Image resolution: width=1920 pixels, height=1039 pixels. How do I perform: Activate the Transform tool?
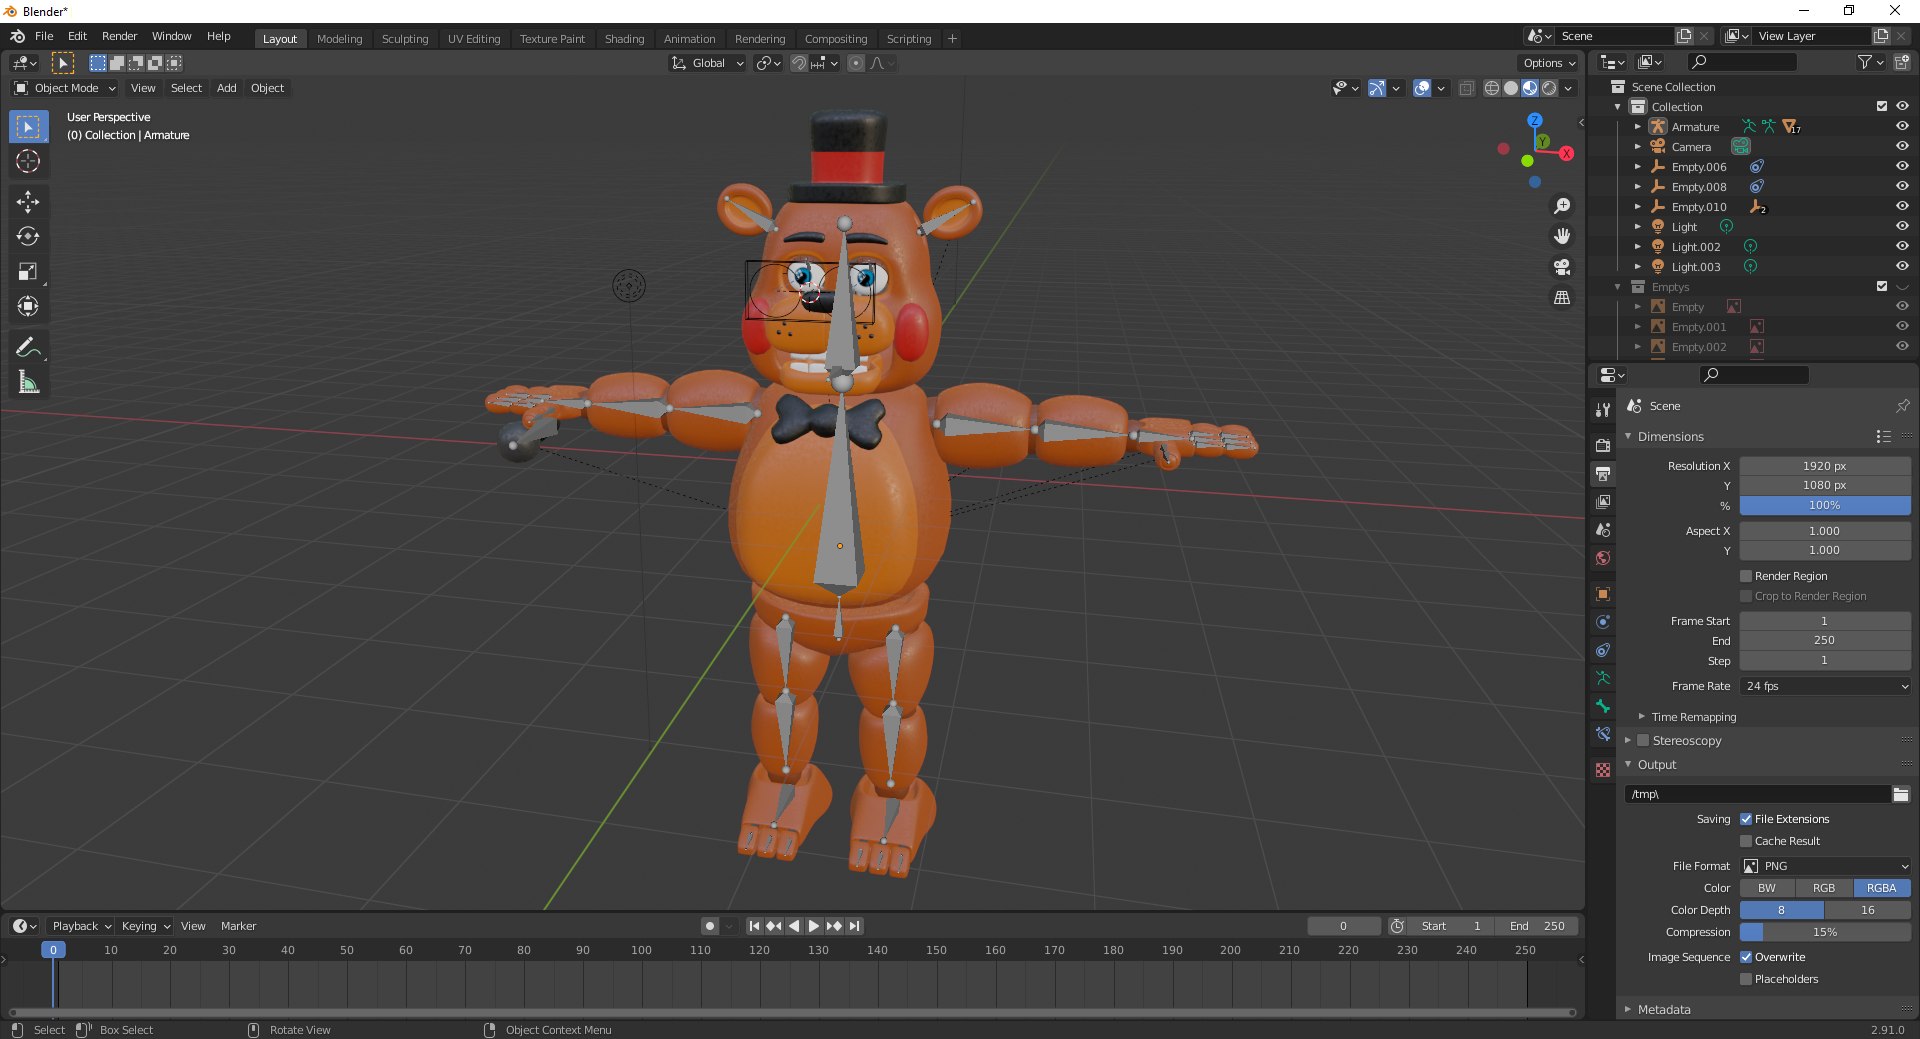click(x=28, y=307)
